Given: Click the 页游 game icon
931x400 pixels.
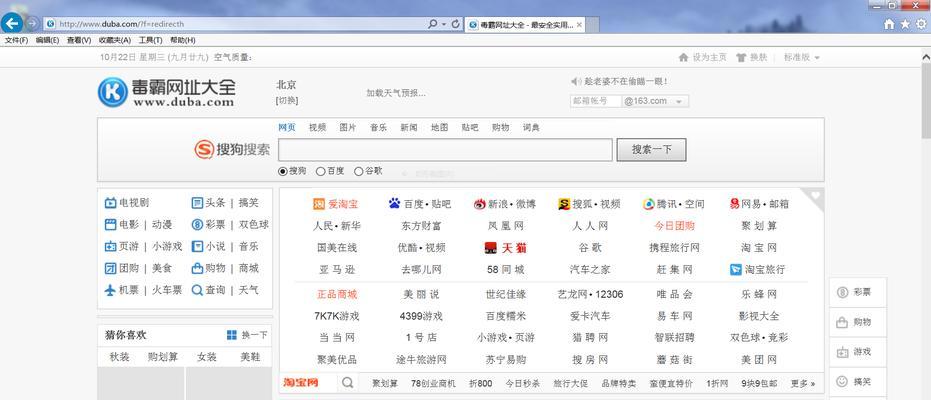Looking at the screenshot, I should coord(110,246).
